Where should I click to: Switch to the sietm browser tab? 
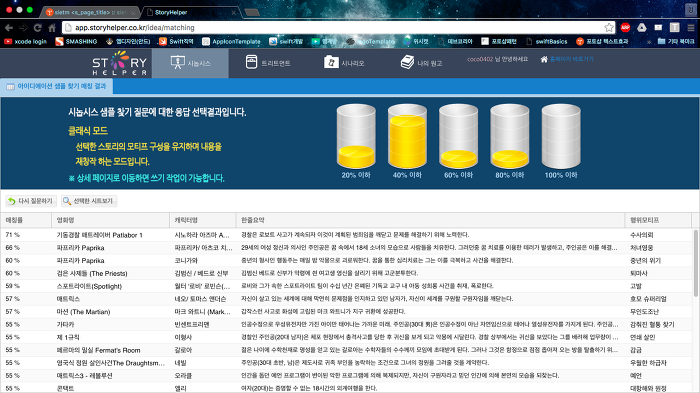[92, 12]
